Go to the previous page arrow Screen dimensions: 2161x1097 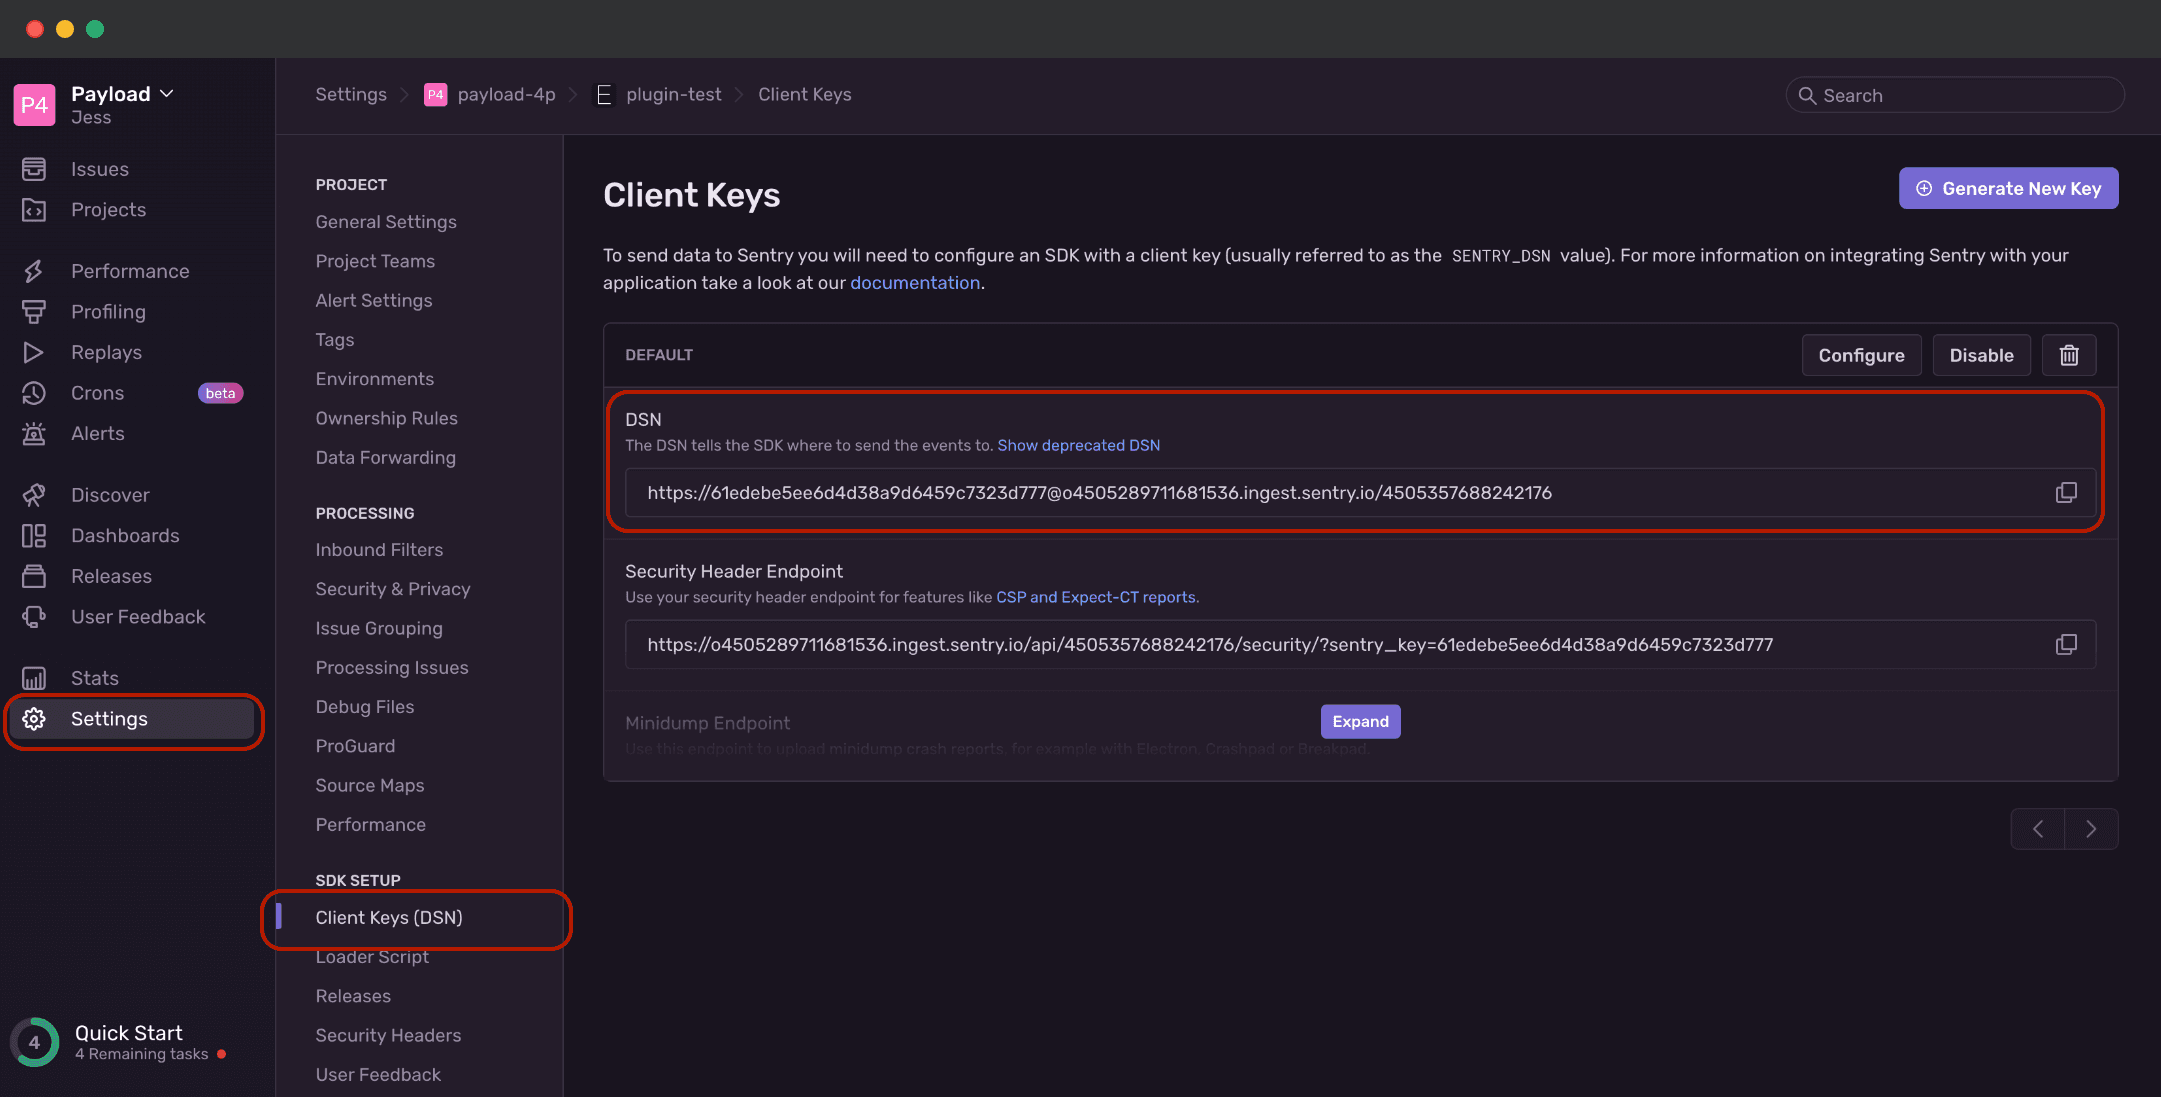[x=2038, y=829]
